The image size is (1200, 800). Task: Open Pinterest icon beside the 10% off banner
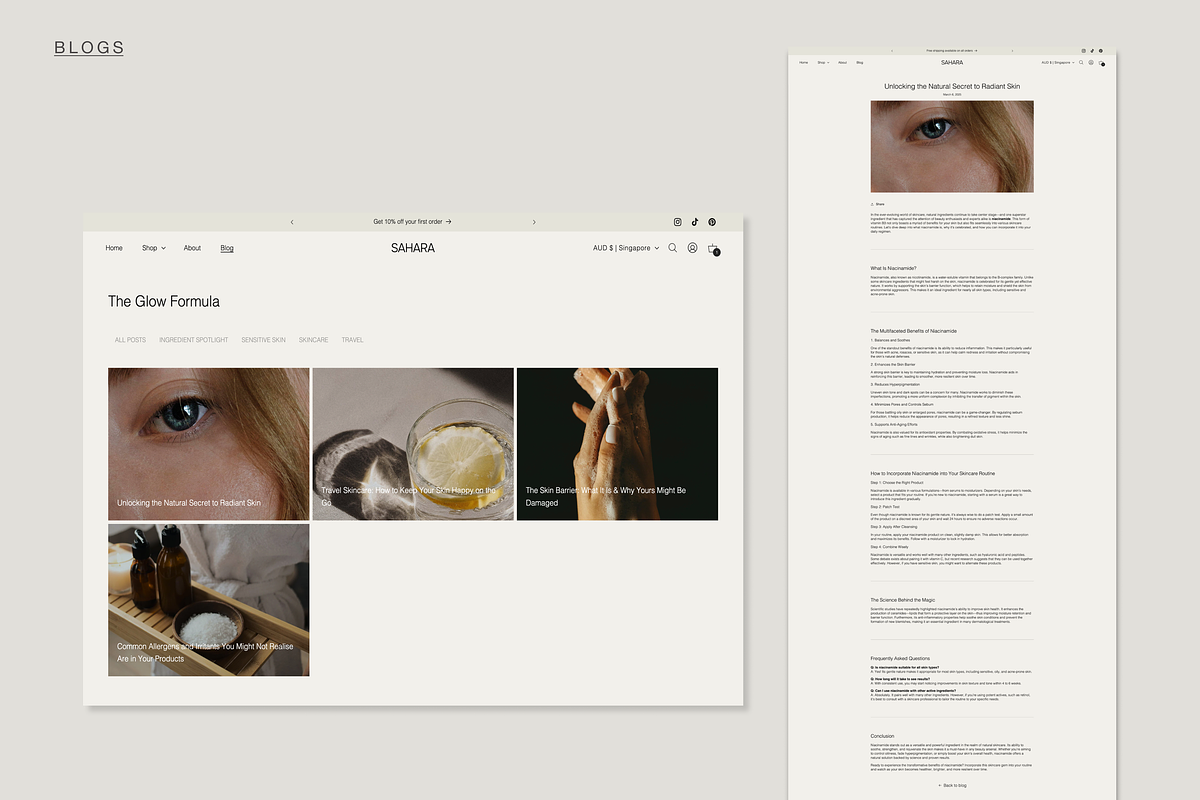(712, 222)
